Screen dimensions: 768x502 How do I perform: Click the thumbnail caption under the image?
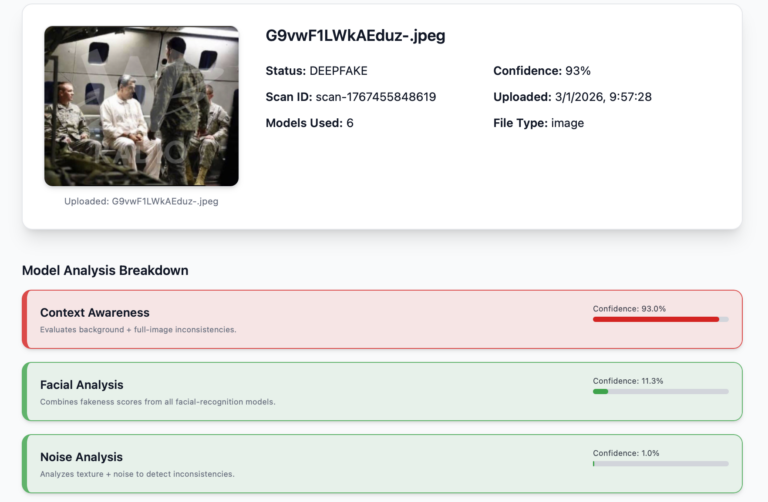141,201
